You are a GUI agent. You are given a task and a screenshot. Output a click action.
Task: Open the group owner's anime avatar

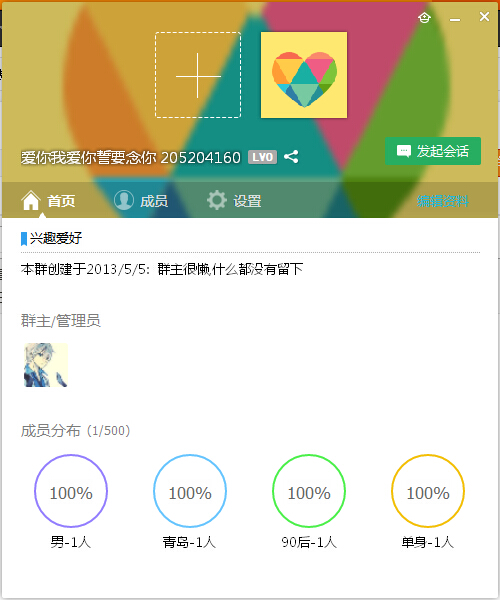(46, 365)
